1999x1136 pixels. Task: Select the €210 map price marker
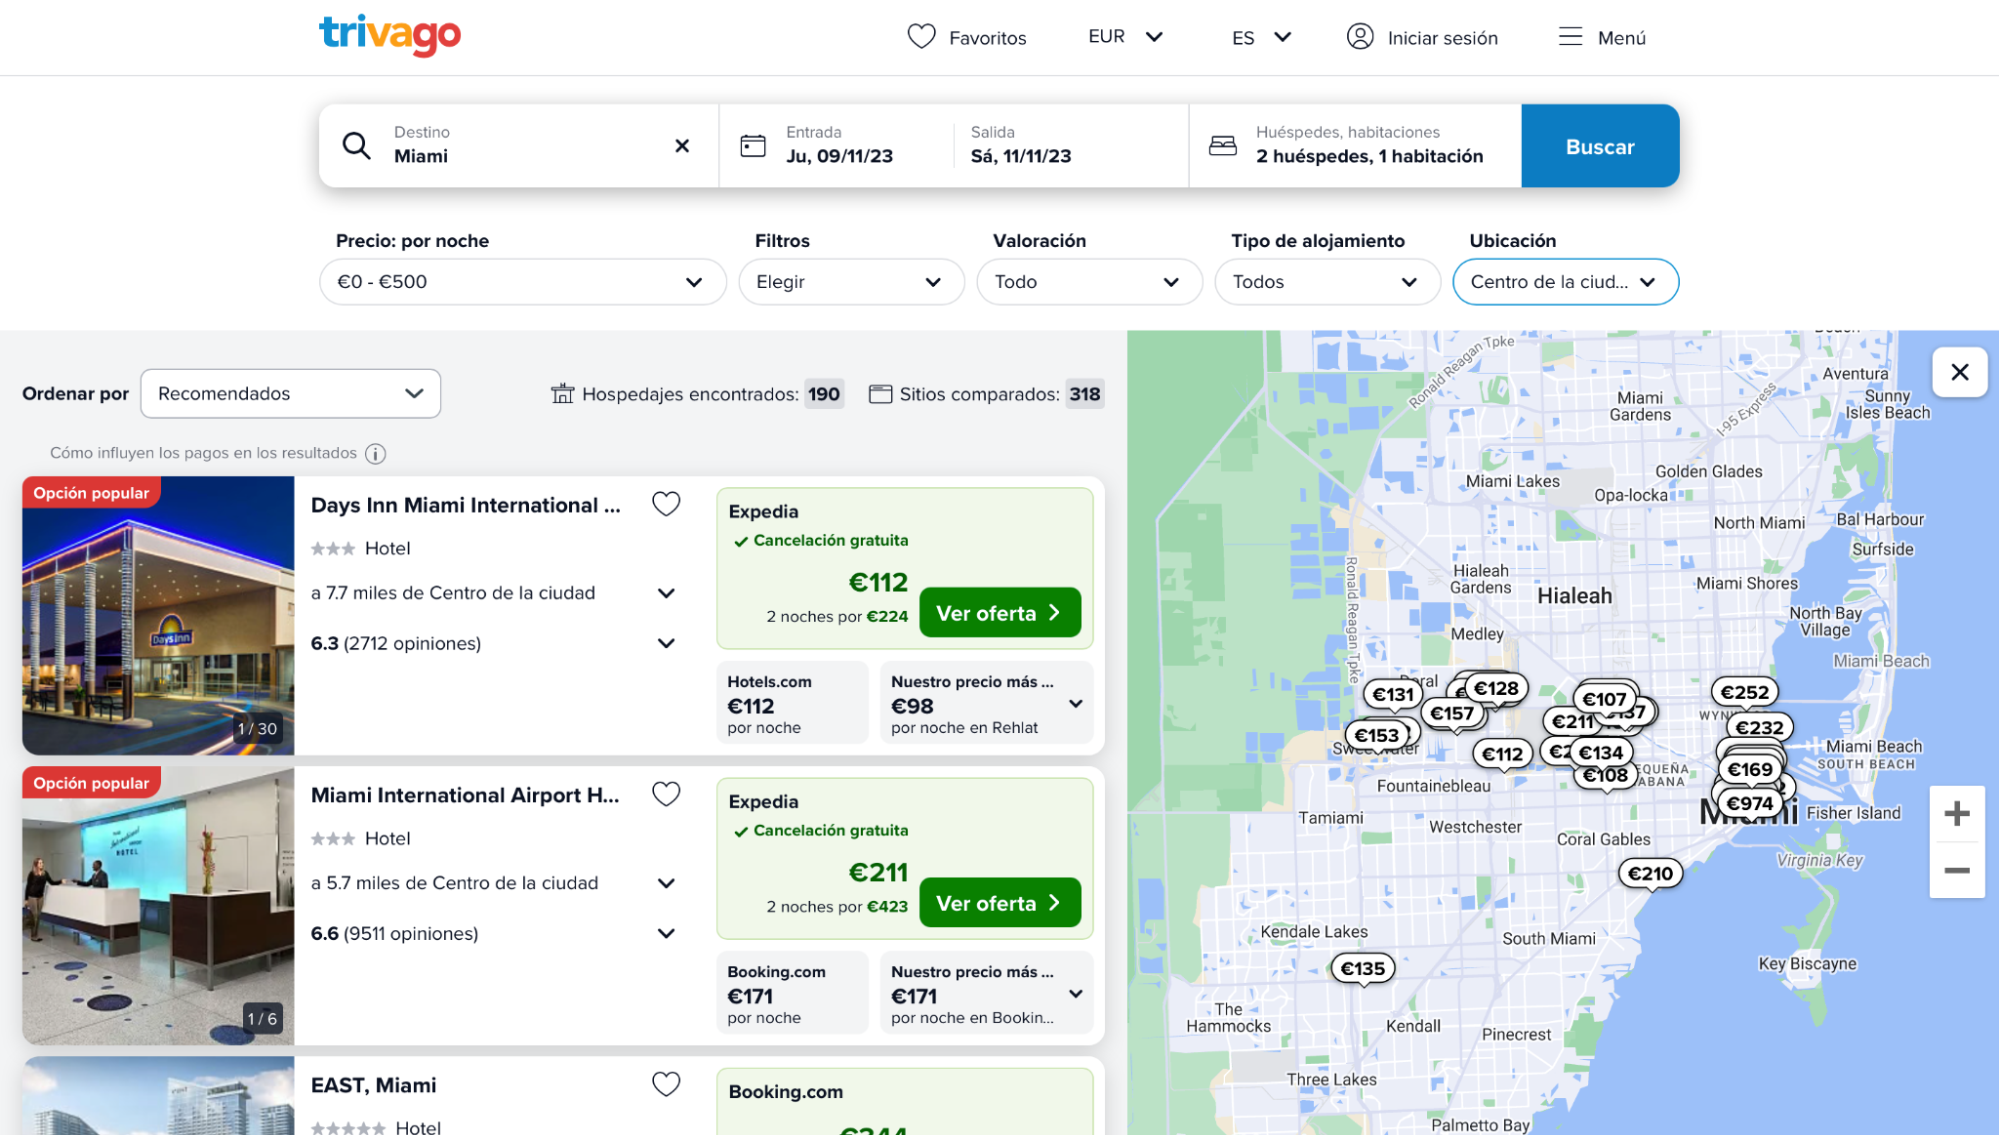(1651, 874)
